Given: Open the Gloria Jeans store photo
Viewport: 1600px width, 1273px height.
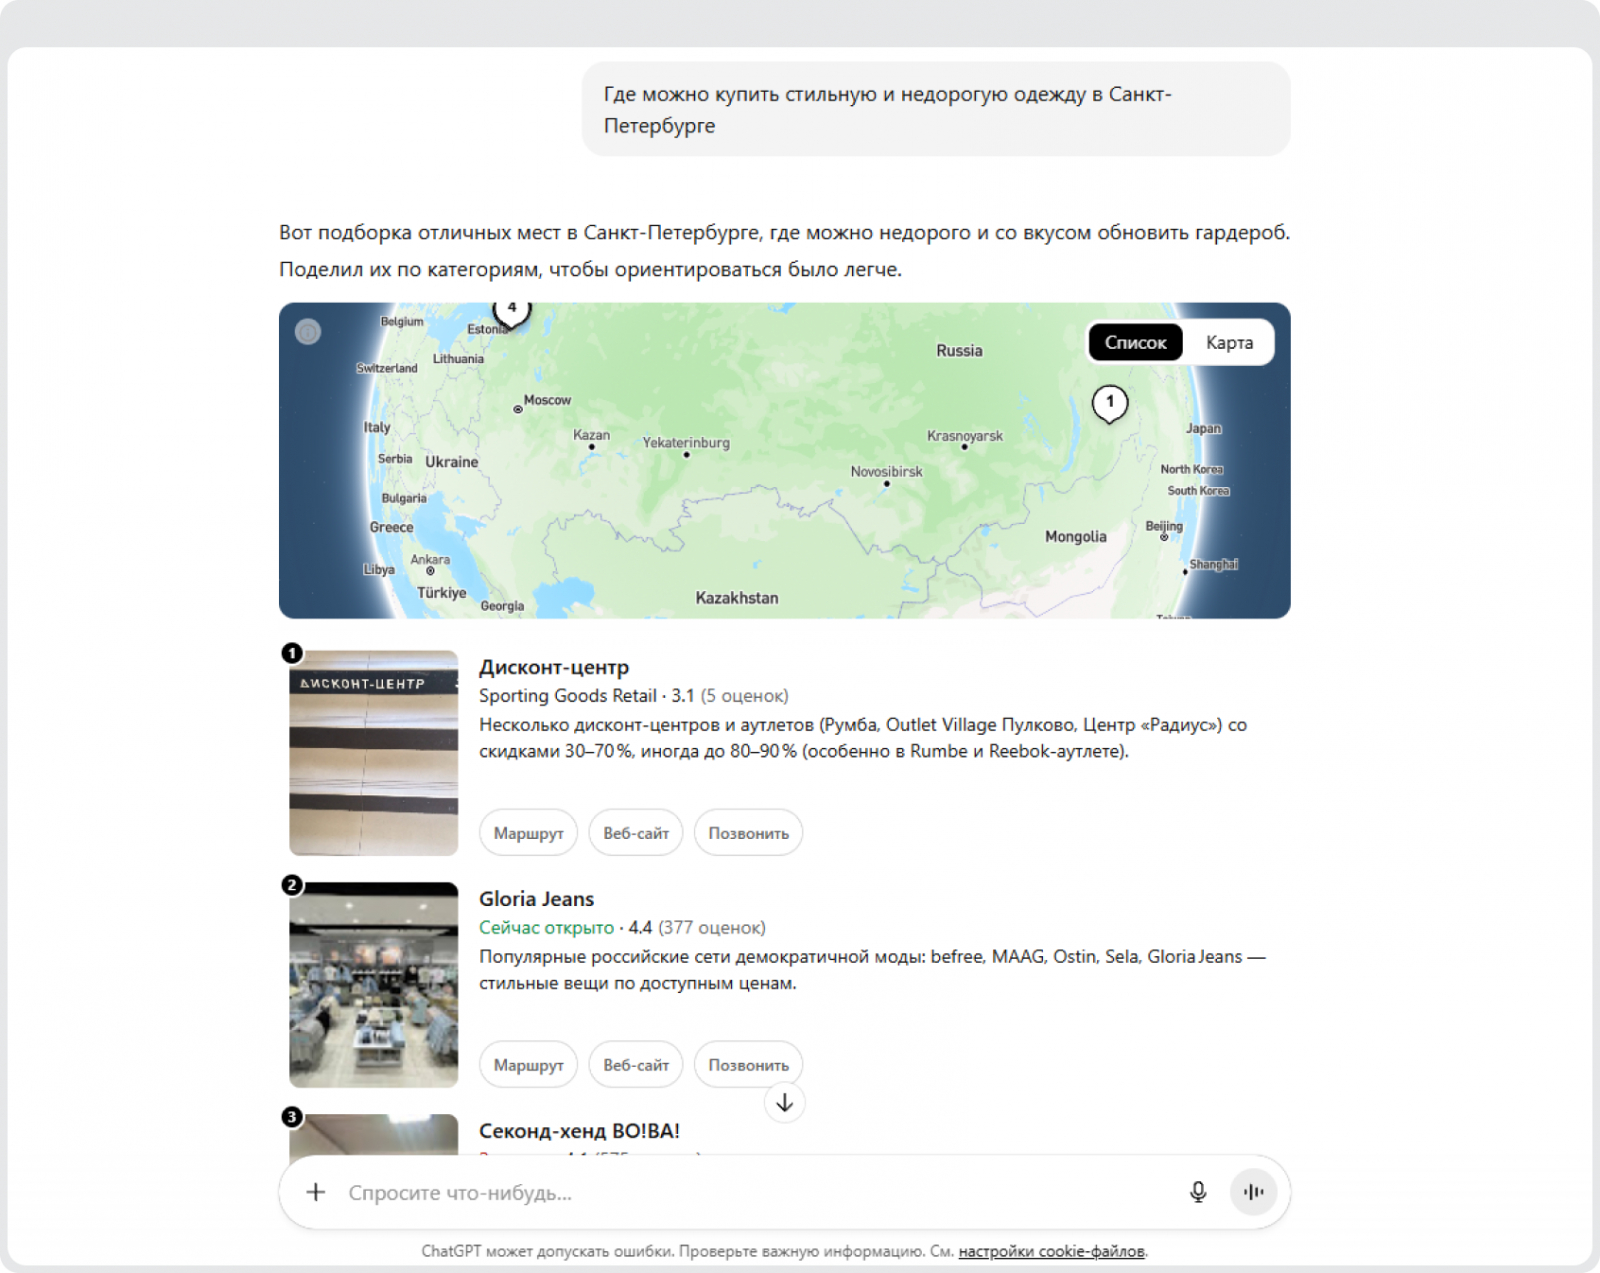Looking at the screenshot, I should tap(374, 985).
